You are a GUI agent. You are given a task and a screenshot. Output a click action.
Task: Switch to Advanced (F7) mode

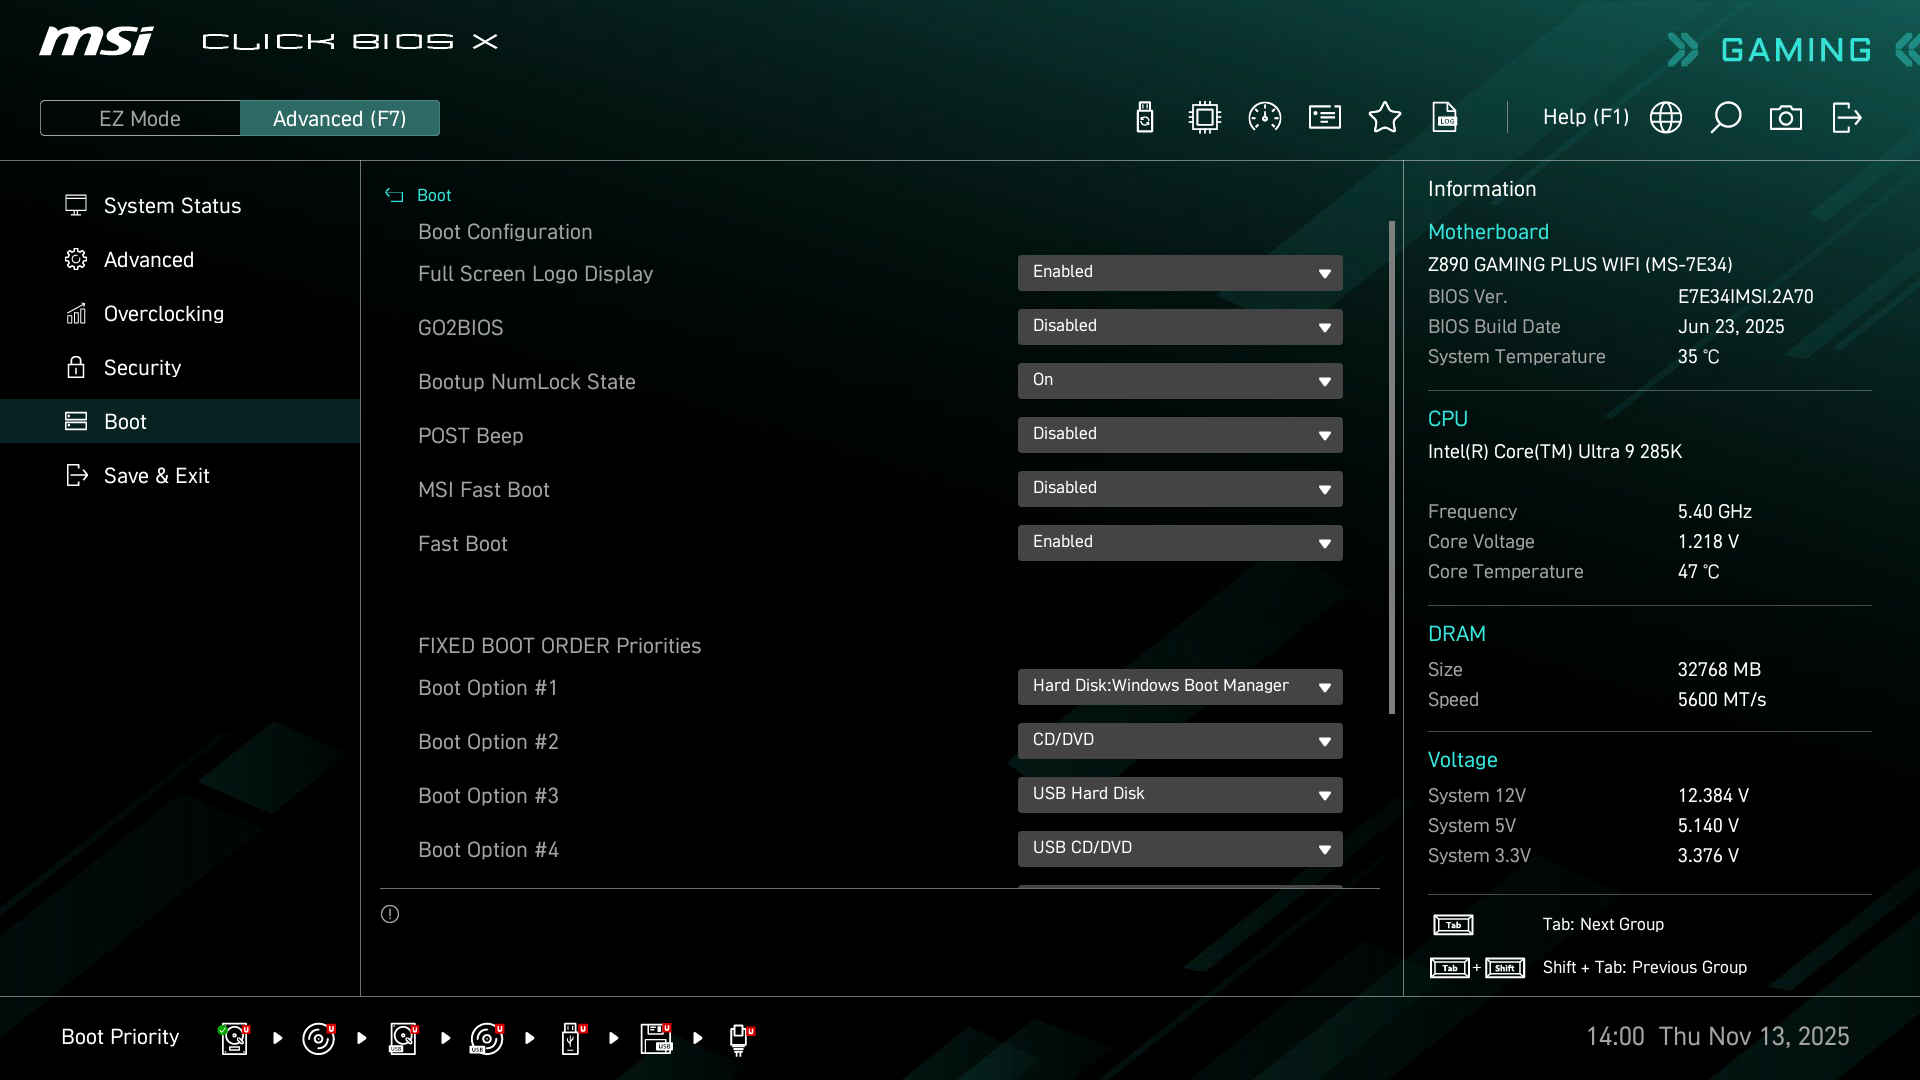[x=340, y=118]
